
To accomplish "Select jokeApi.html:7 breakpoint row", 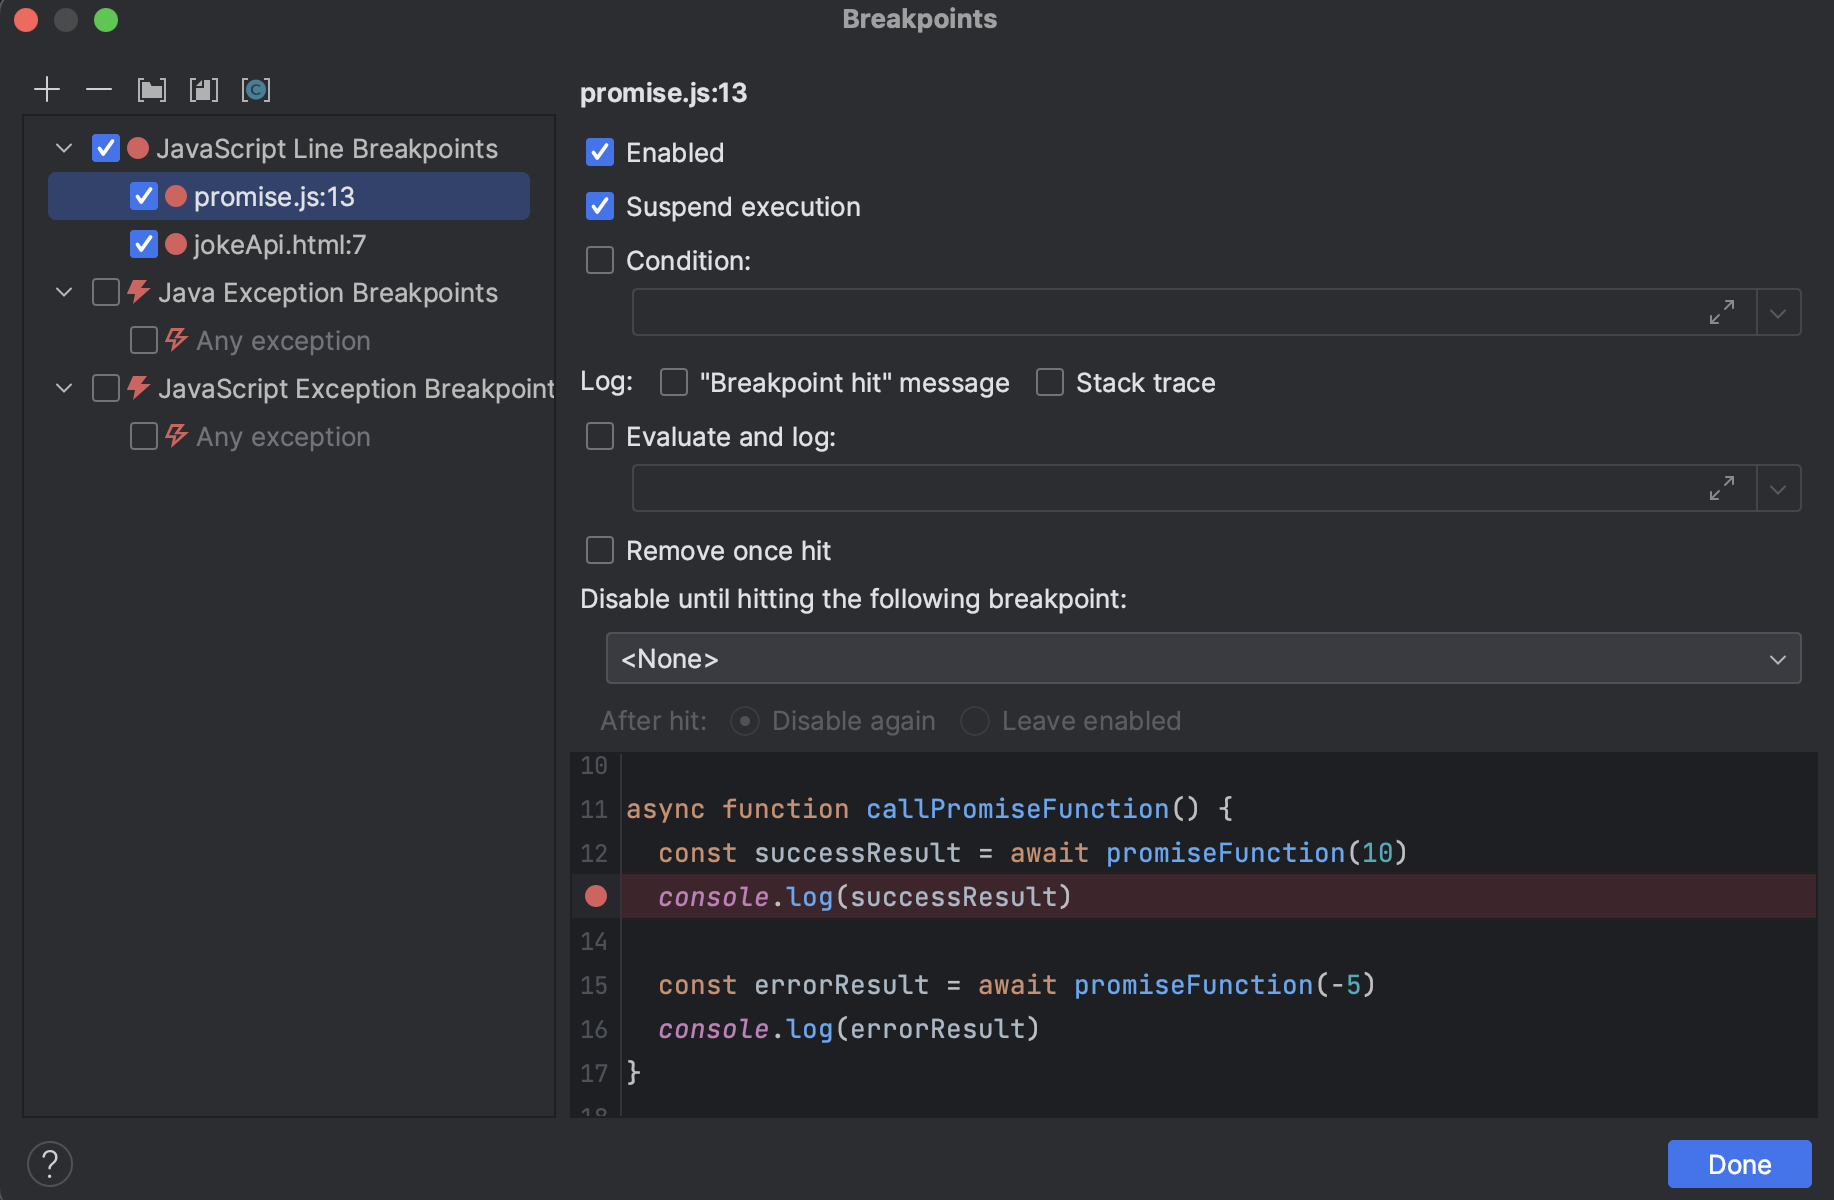I will (x=289, y=244).
